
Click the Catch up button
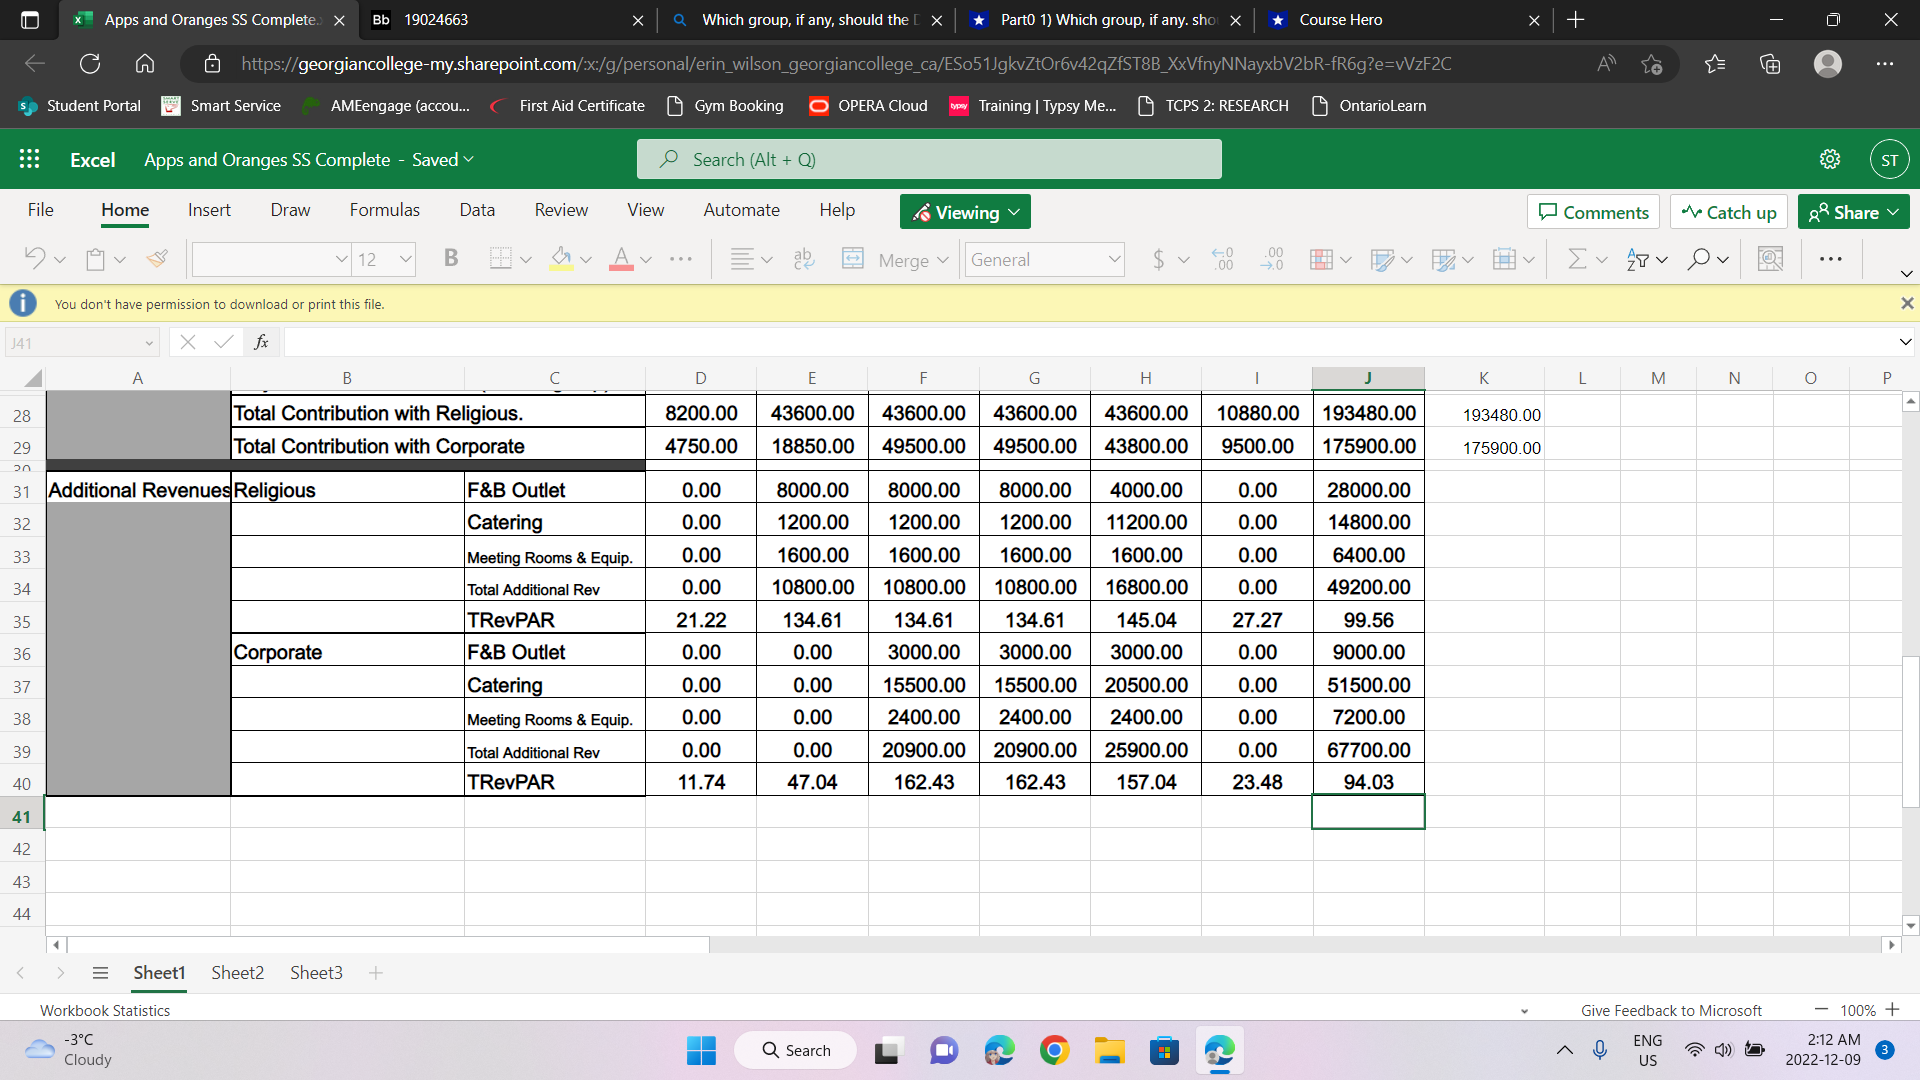[1729, 212]
